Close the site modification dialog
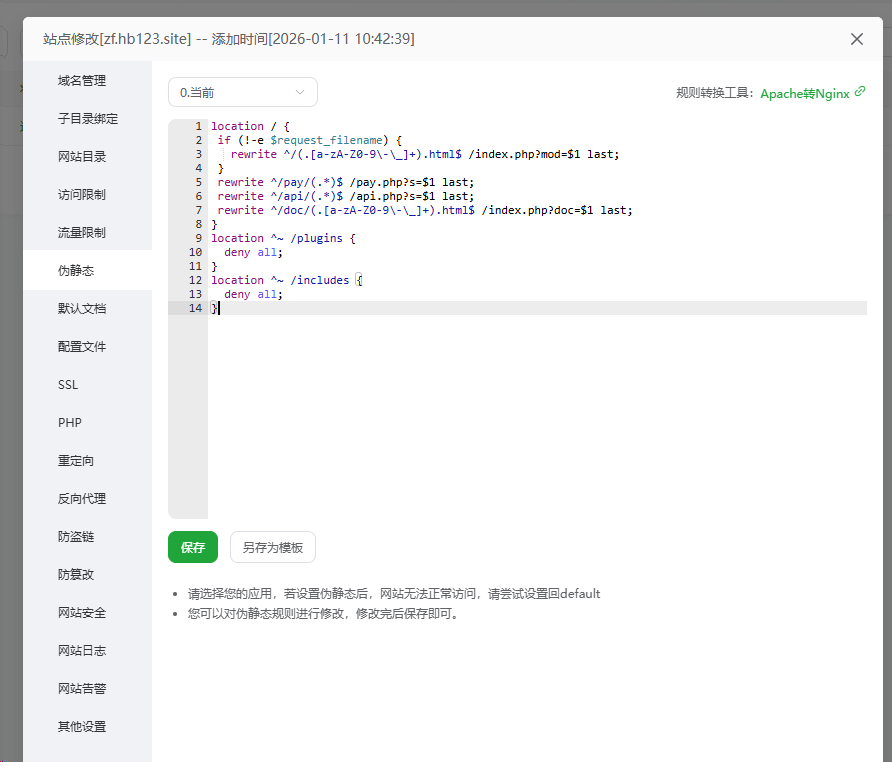 point(856,39)
